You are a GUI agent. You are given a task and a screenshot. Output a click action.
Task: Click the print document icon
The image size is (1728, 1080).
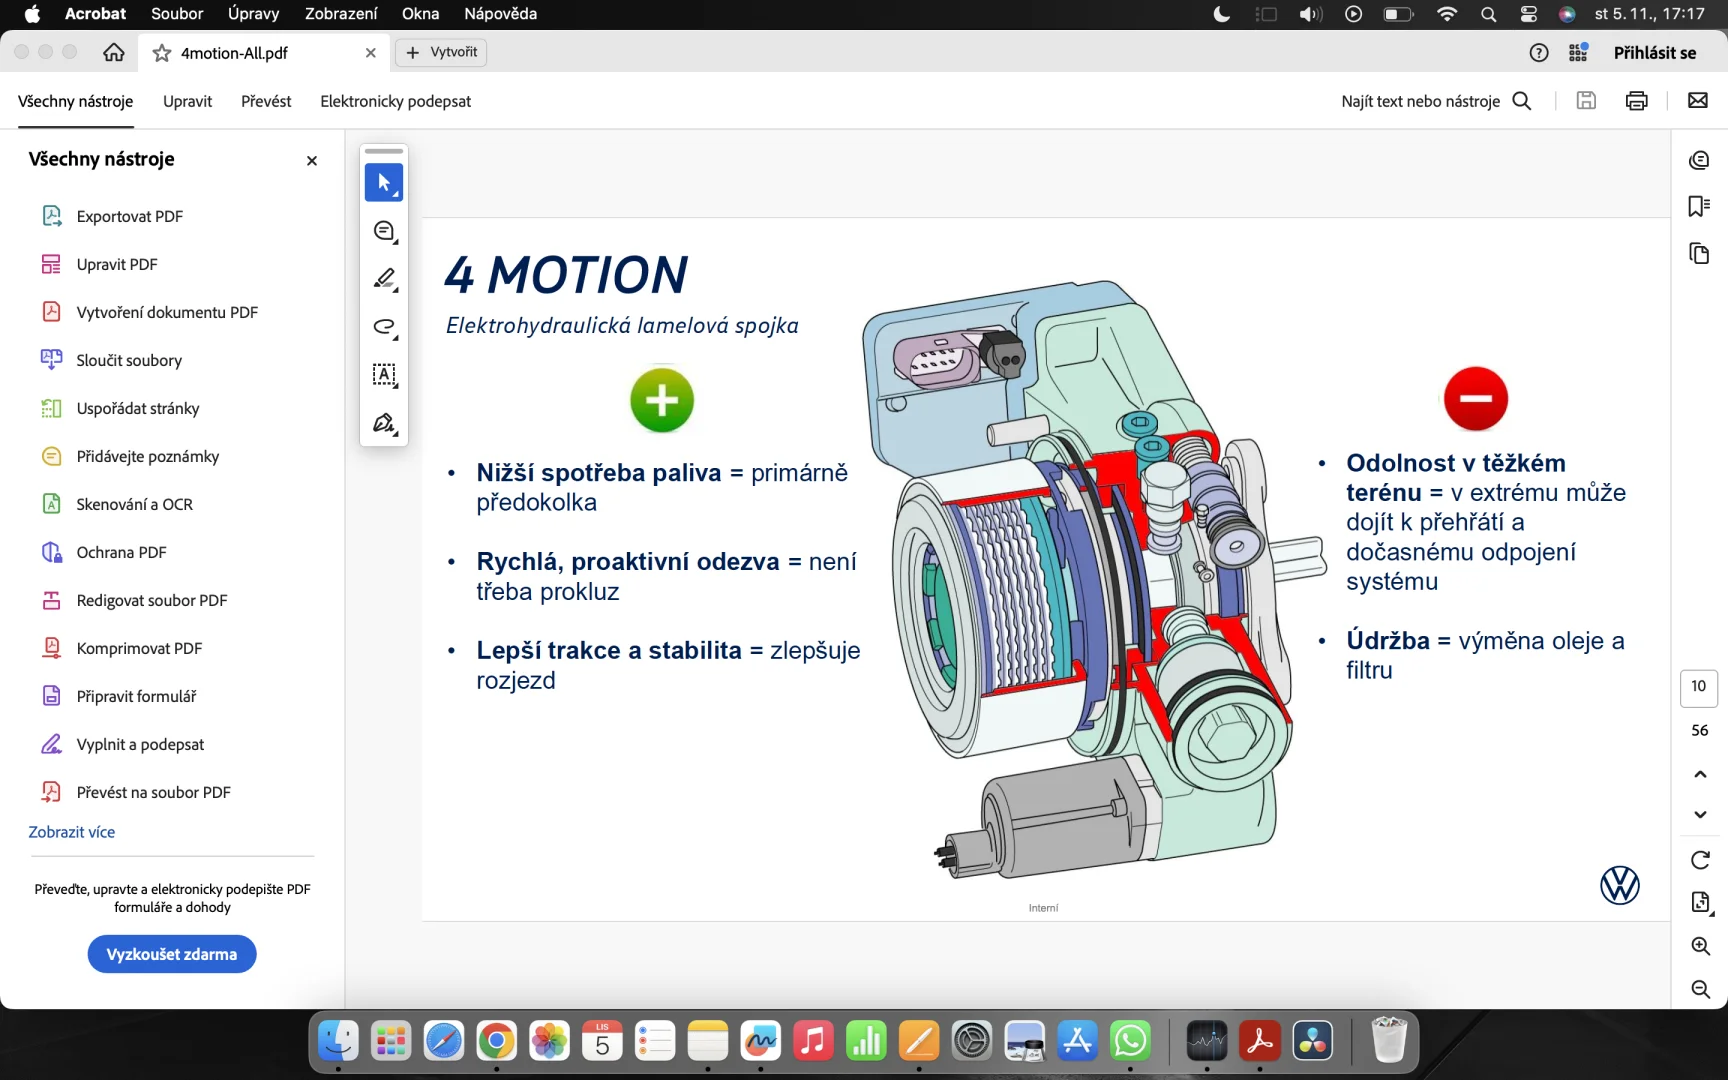click(x=1636, y=101)
